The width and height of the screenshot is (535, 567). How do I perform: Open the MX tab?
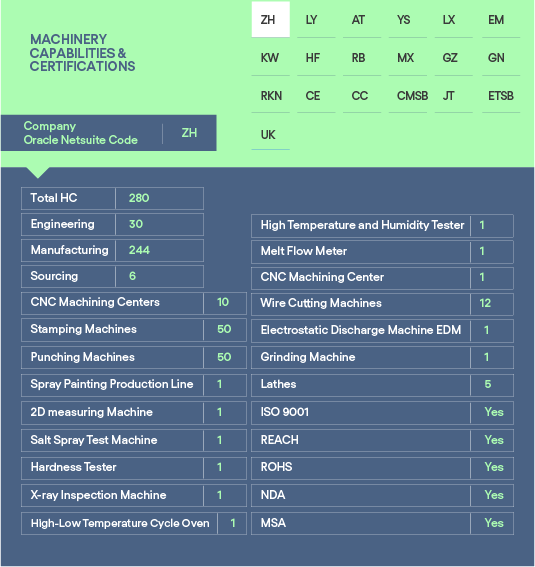pyautogui.click(x=408, y=58)
